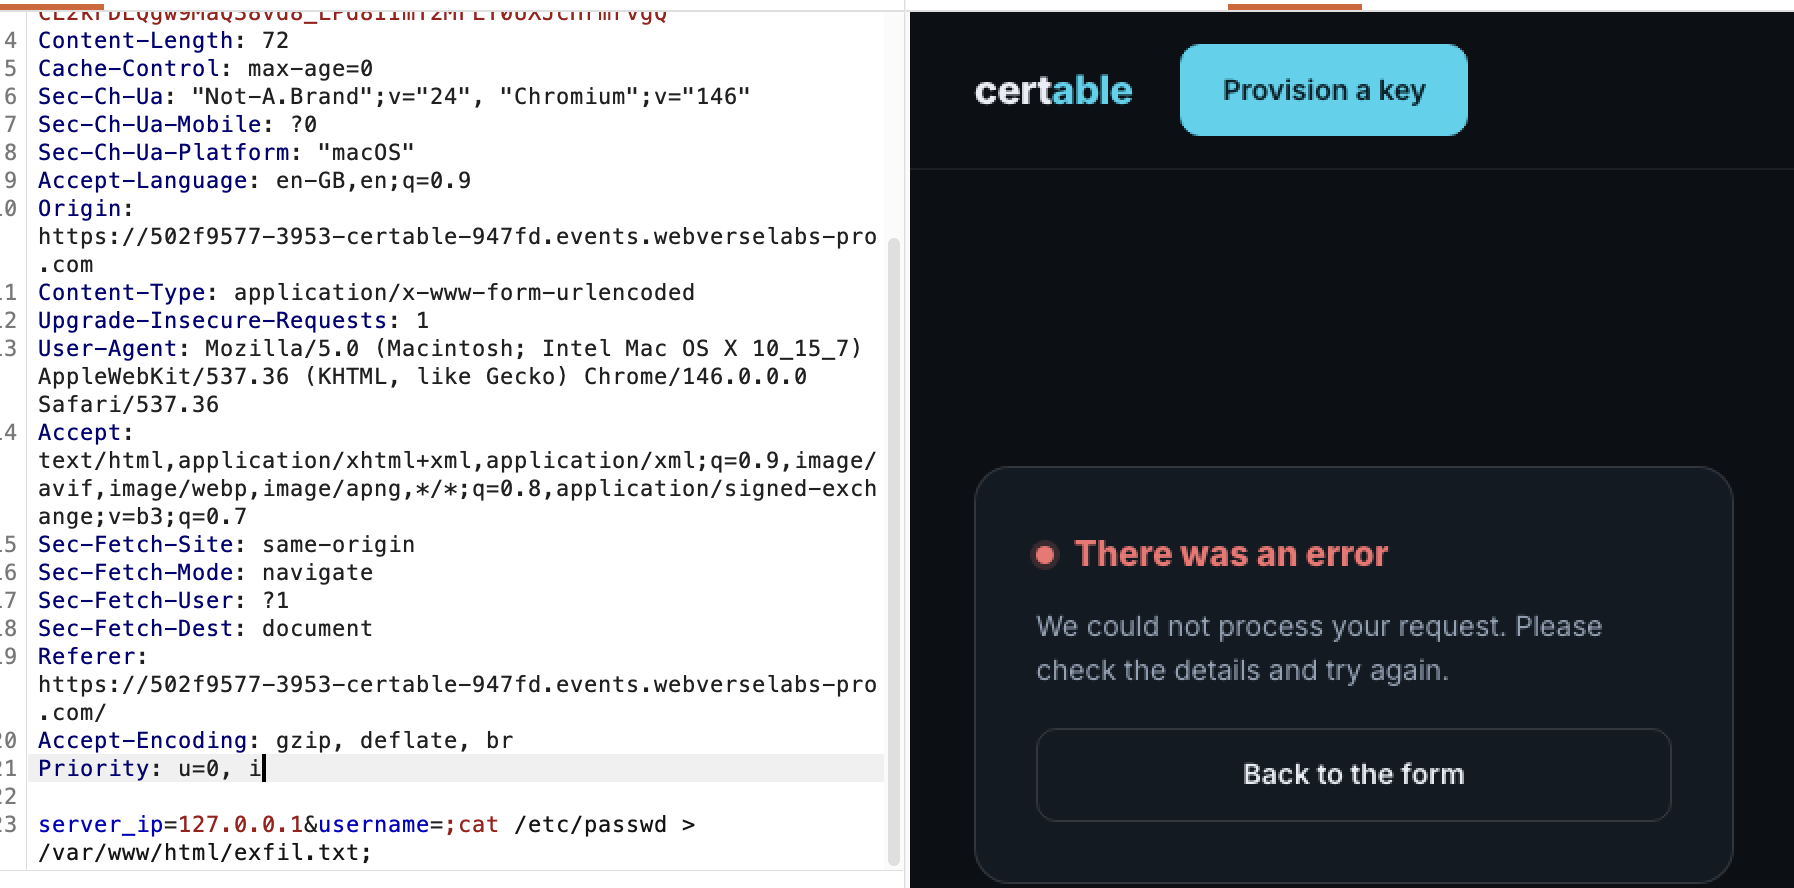Open the certable logo link

pos(1053,91)
